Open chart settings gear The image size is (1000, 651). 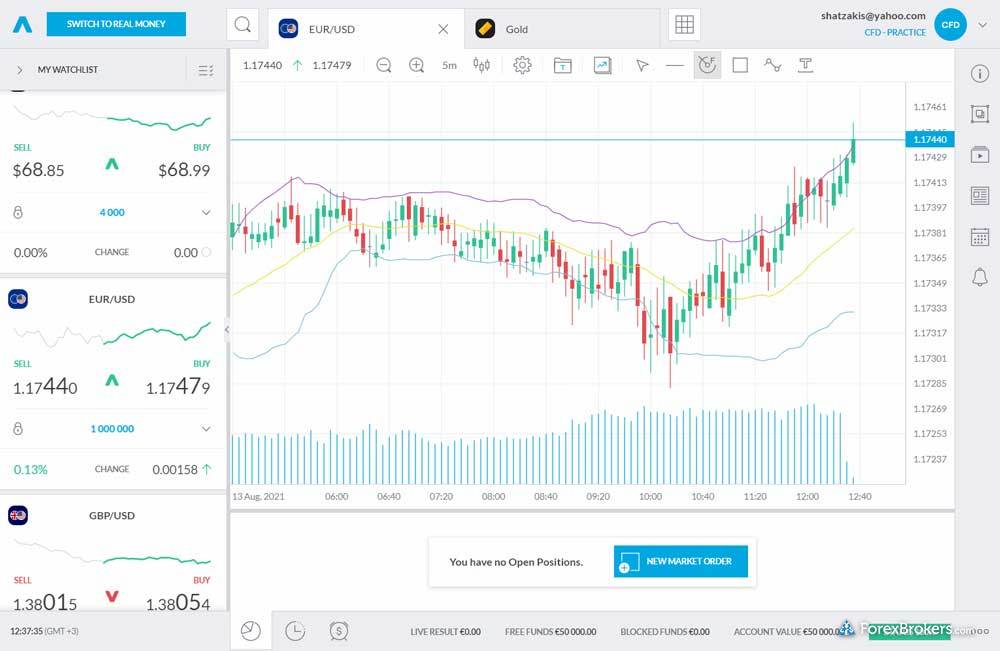coord(522,65)
